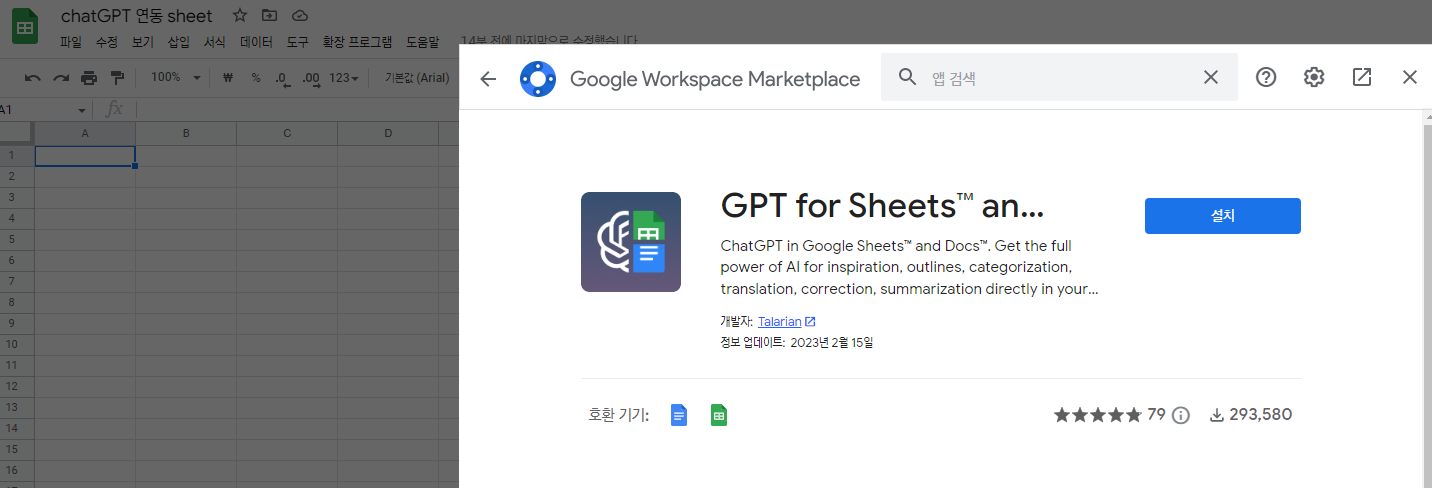Select cell A1 in the sheet
The height and width of the screenshot is (488, 1432).
(85, 156)
